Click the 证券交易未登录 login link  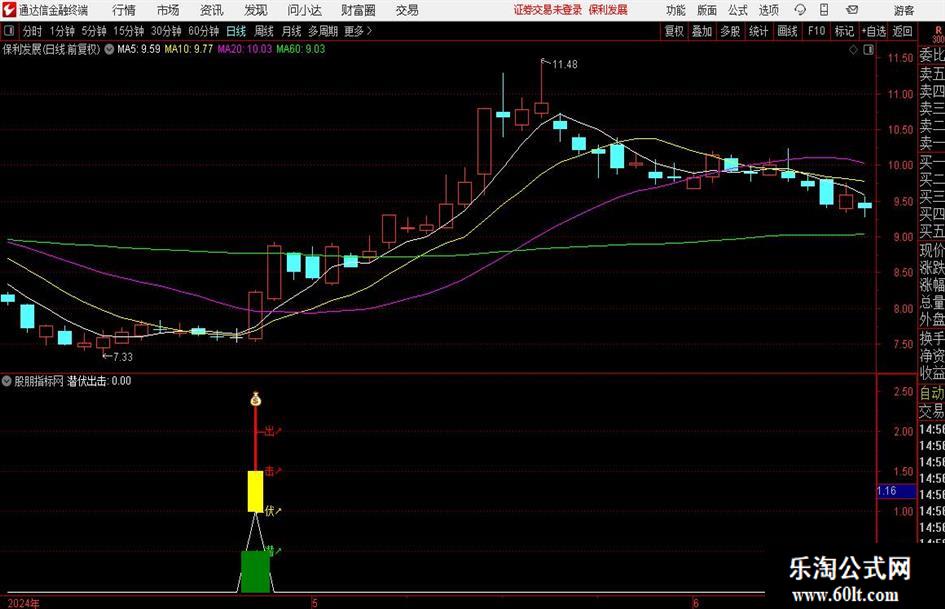pos(548,10)
